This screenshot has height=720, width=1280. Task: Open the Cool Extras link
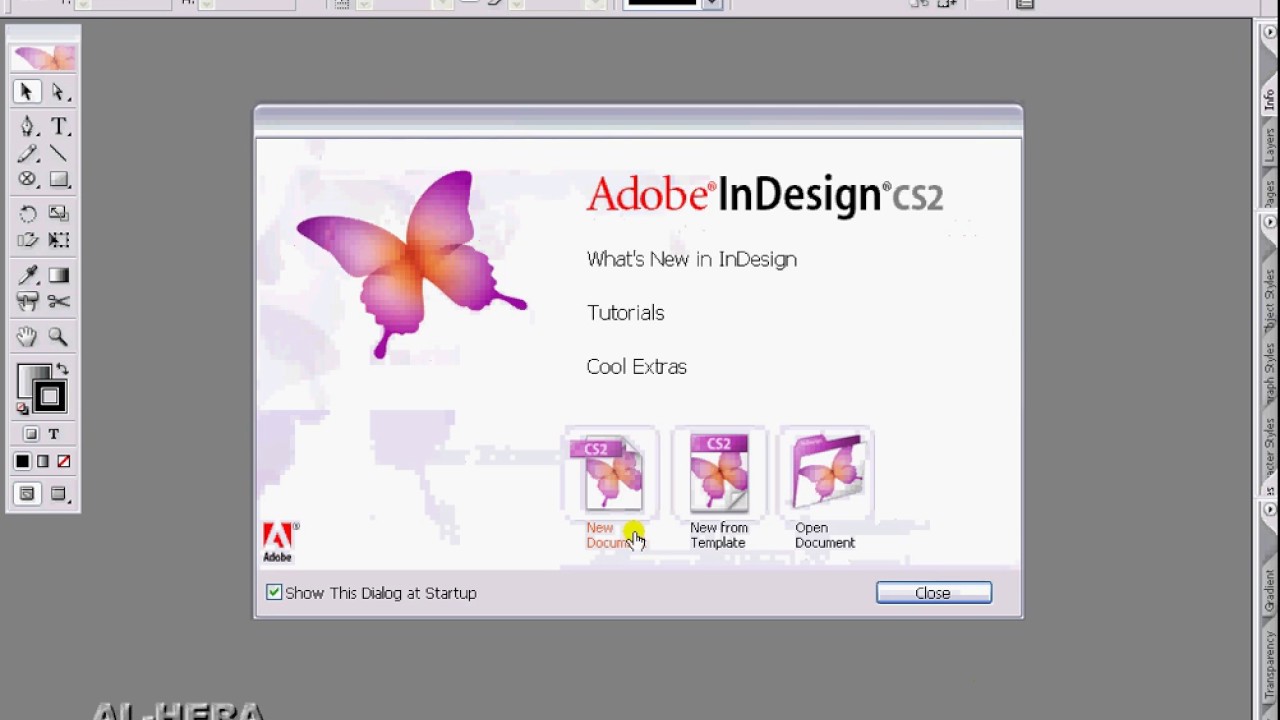637,367
